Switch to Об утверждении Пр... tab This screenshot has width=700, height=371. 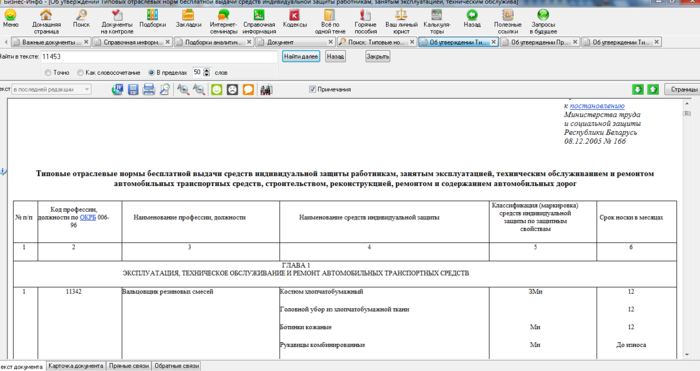coord(539,42)
